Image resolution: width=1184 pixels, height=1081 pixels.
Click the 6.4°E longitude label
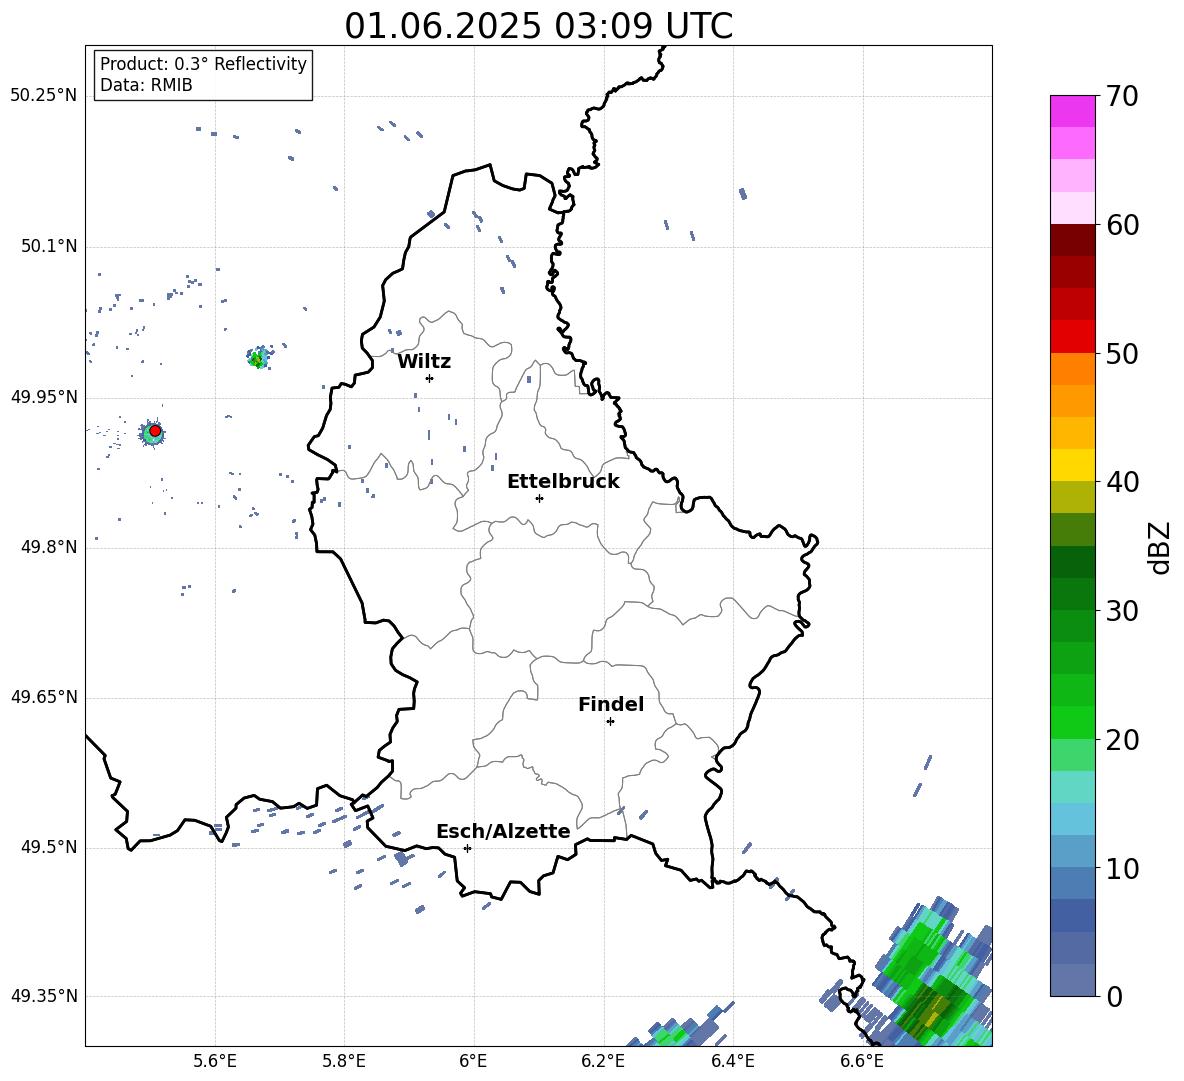(732, 1061)
